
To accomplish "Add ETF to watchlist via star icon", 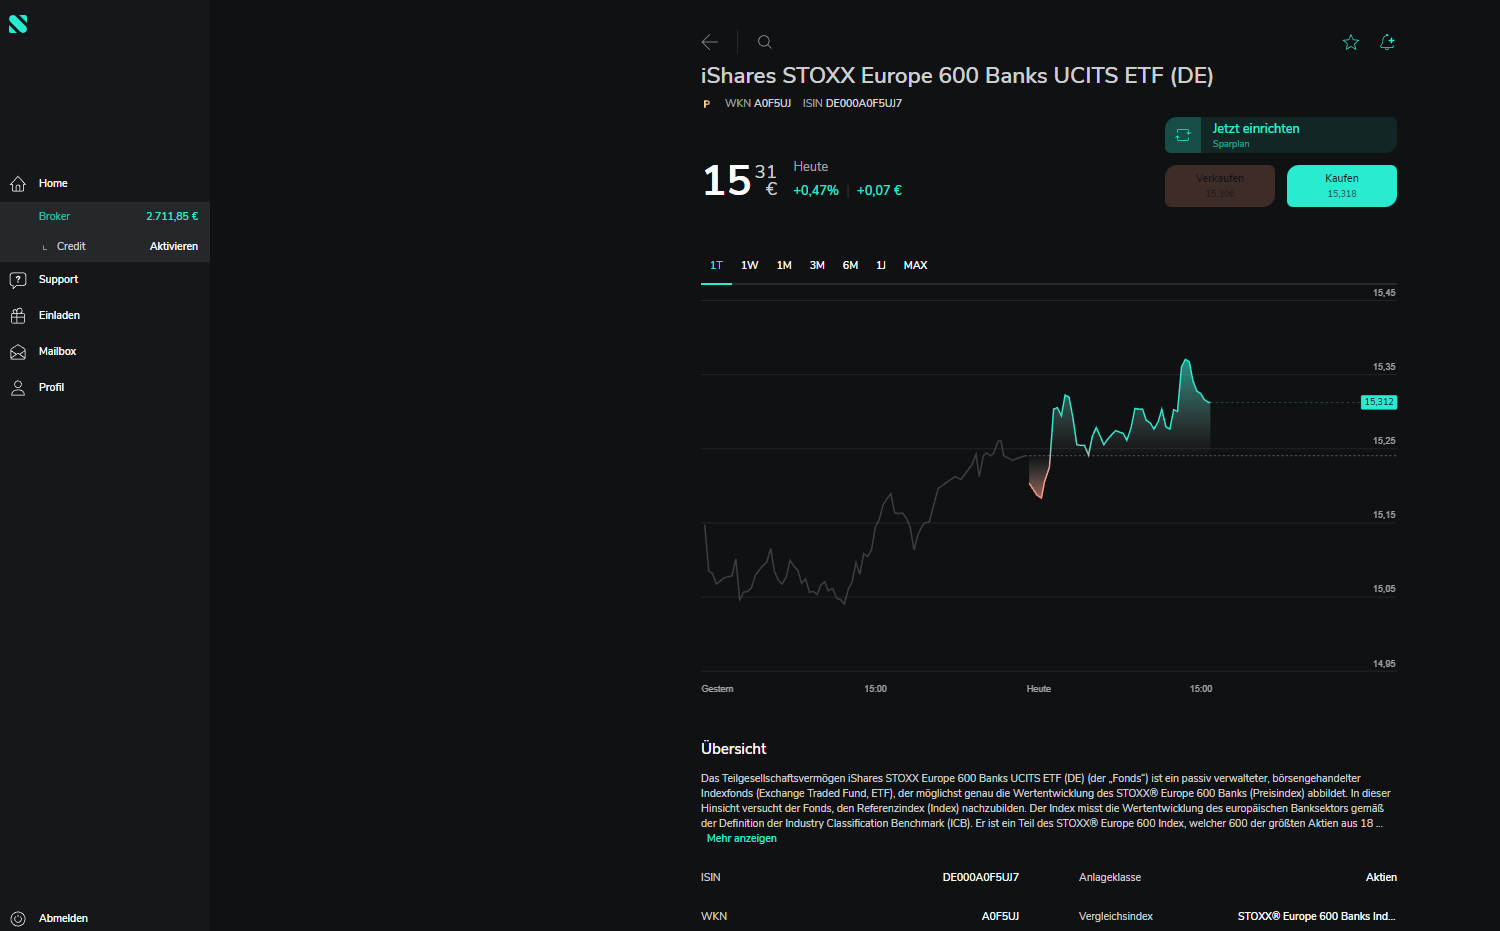I will pos(1351,42).
